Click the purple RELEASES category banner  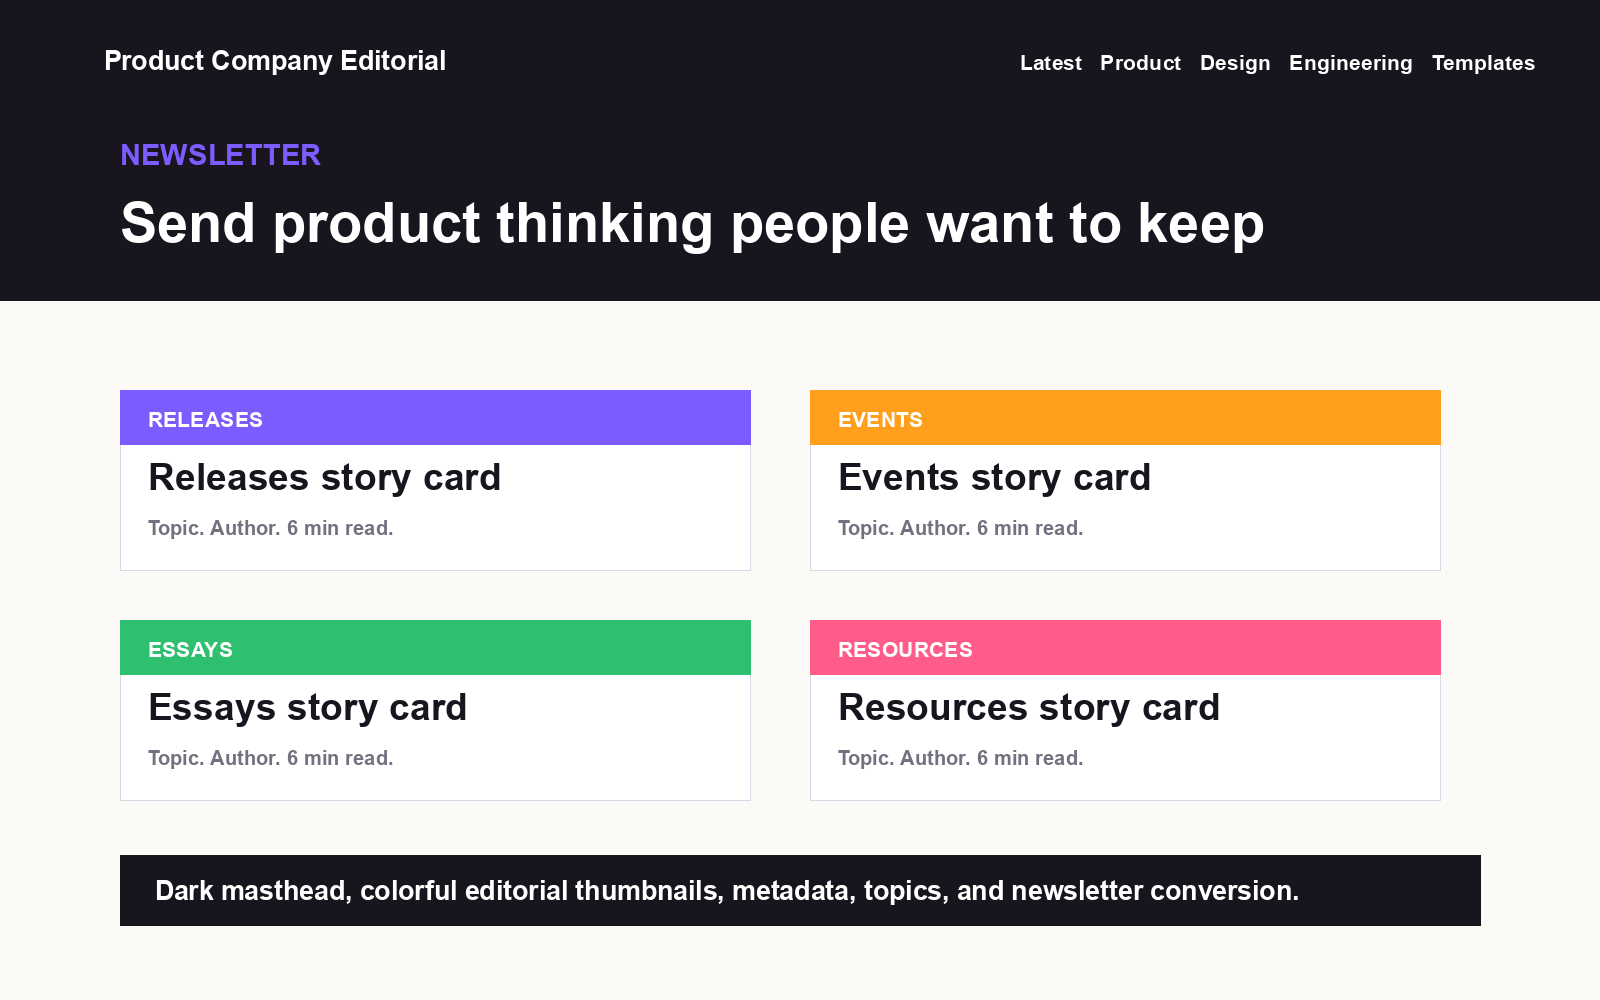coord(435,418)
